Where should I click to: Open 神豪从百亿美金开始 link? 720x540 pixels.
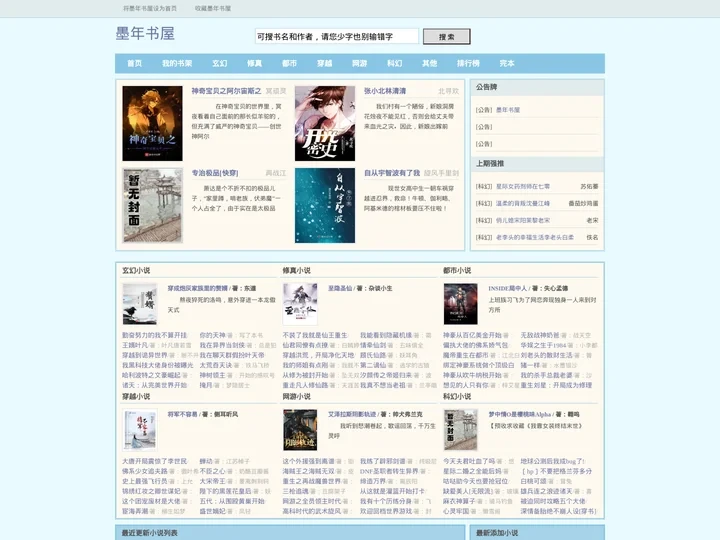pos(472,335)
